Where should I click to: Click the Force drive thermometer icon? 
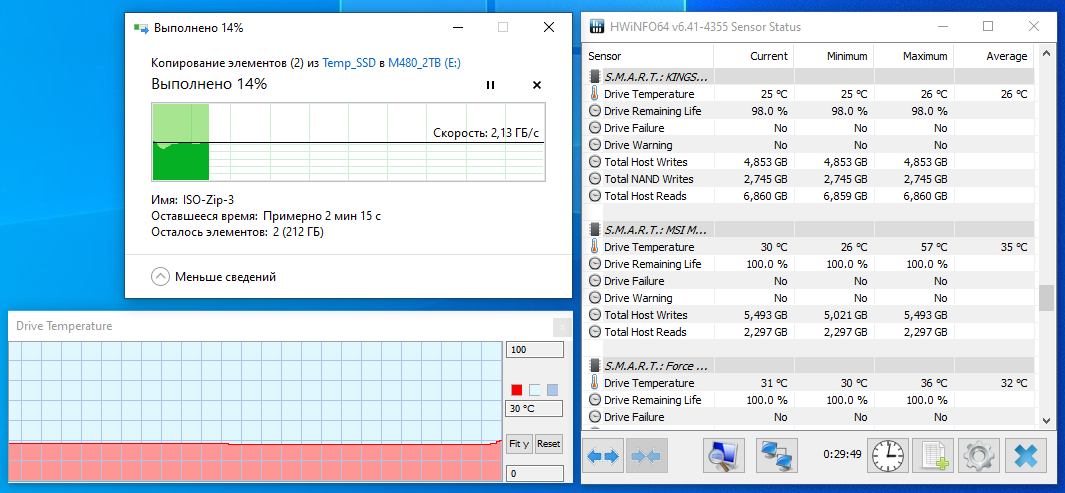click(x=594, y=383)
